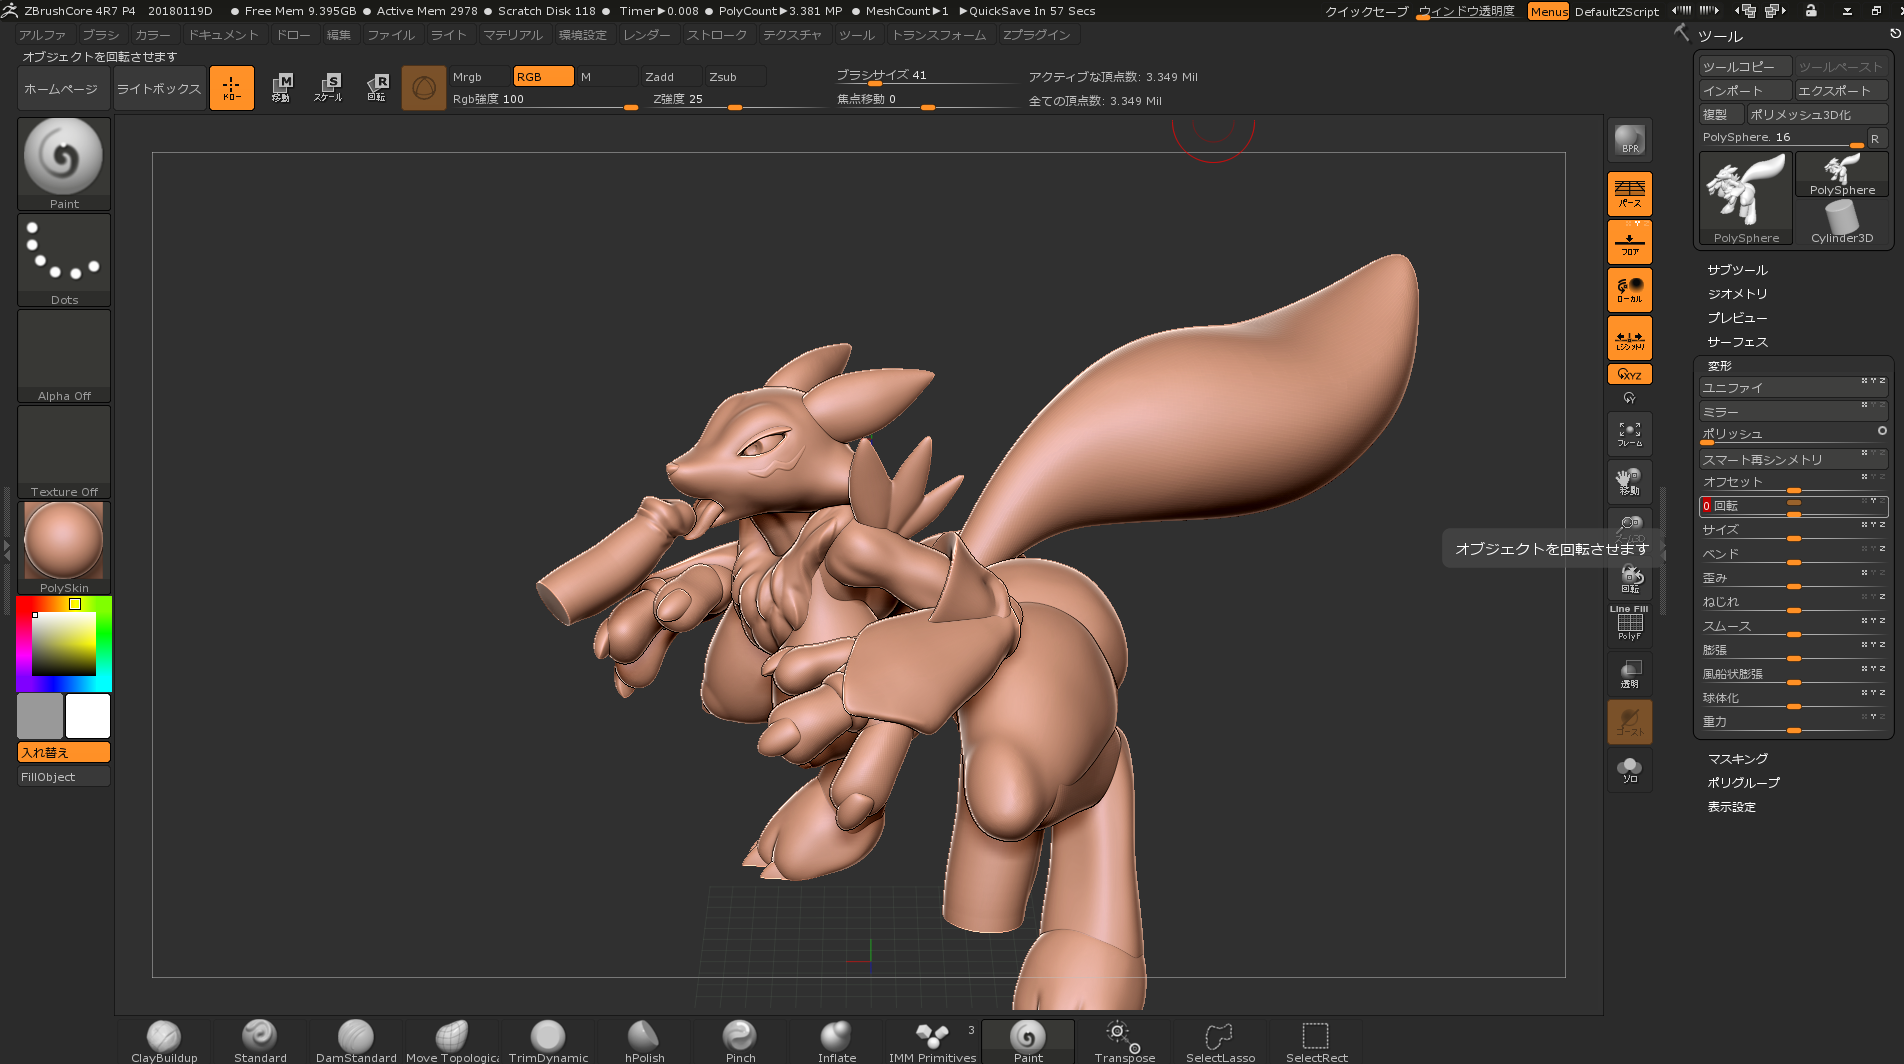
Task: Click the ライトボックス button
Action: coord(159,88)
